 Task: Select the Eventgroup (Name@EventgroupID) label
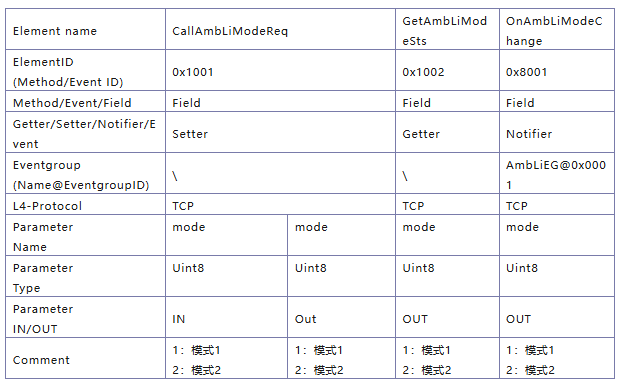81,175
